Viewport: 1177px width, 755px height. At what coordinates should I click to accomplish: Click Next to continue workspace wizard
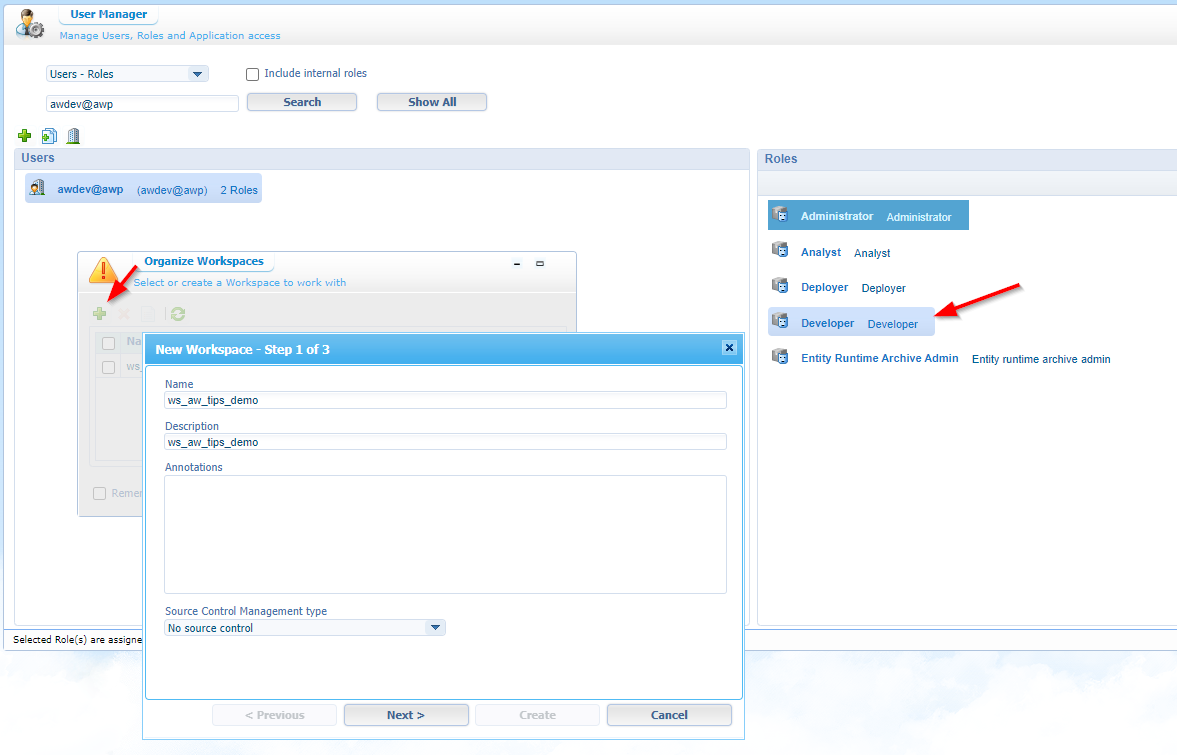tap(406, 715)
